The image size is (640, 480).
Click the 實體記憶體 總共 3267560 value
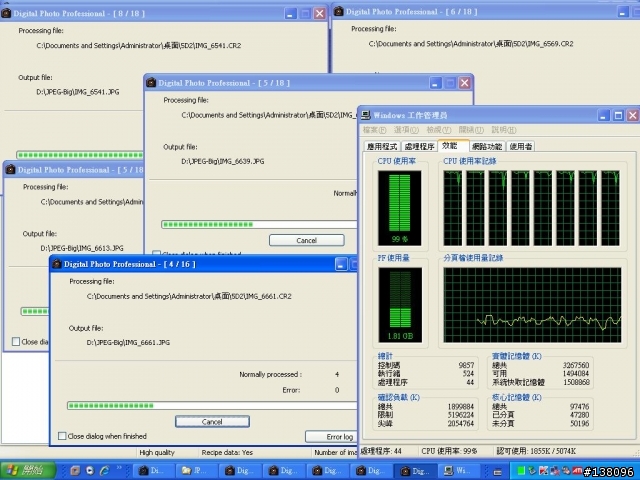pyautogui.click(x=576, y=365)
